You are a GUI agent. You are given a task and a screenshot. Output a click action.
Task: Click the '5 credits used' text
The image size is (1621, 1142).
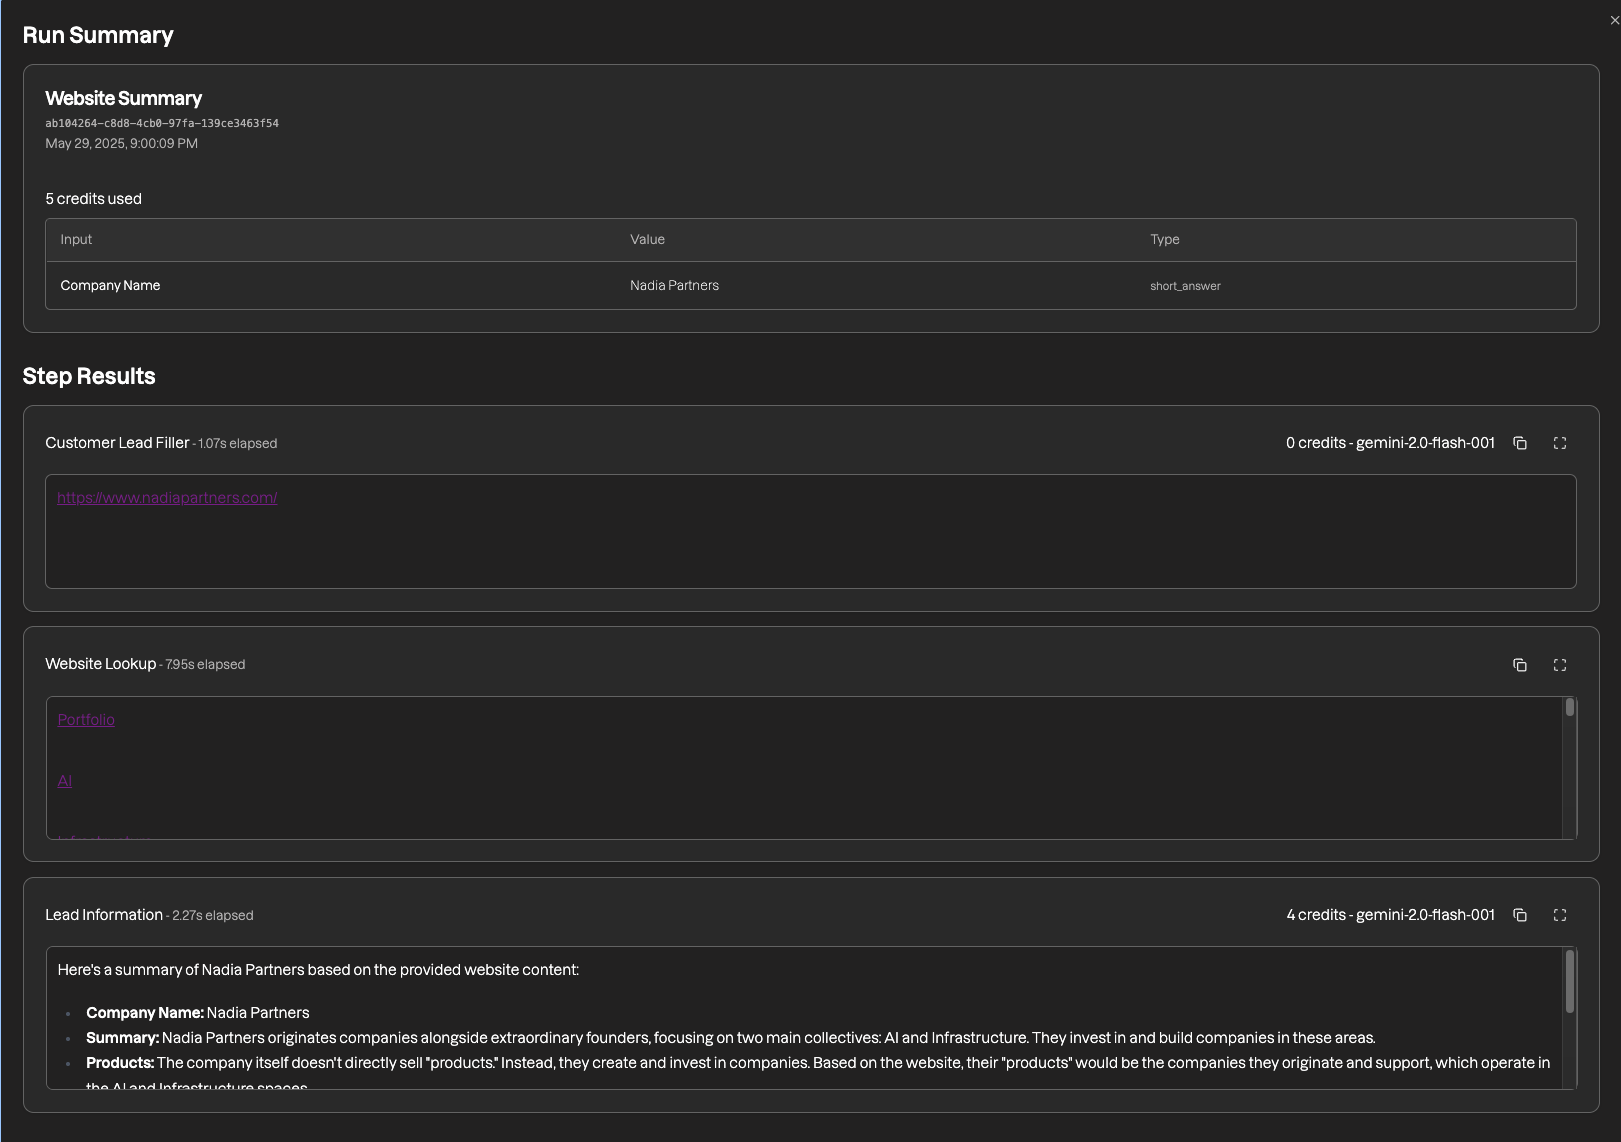93,199
